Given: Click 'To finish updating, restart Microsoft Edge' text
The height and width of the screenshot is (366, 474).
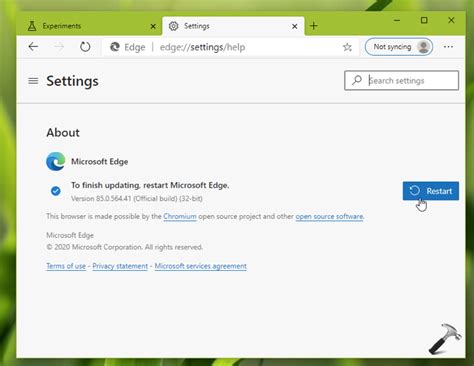Looking at the screenshot, I should (x=150, y=185).
